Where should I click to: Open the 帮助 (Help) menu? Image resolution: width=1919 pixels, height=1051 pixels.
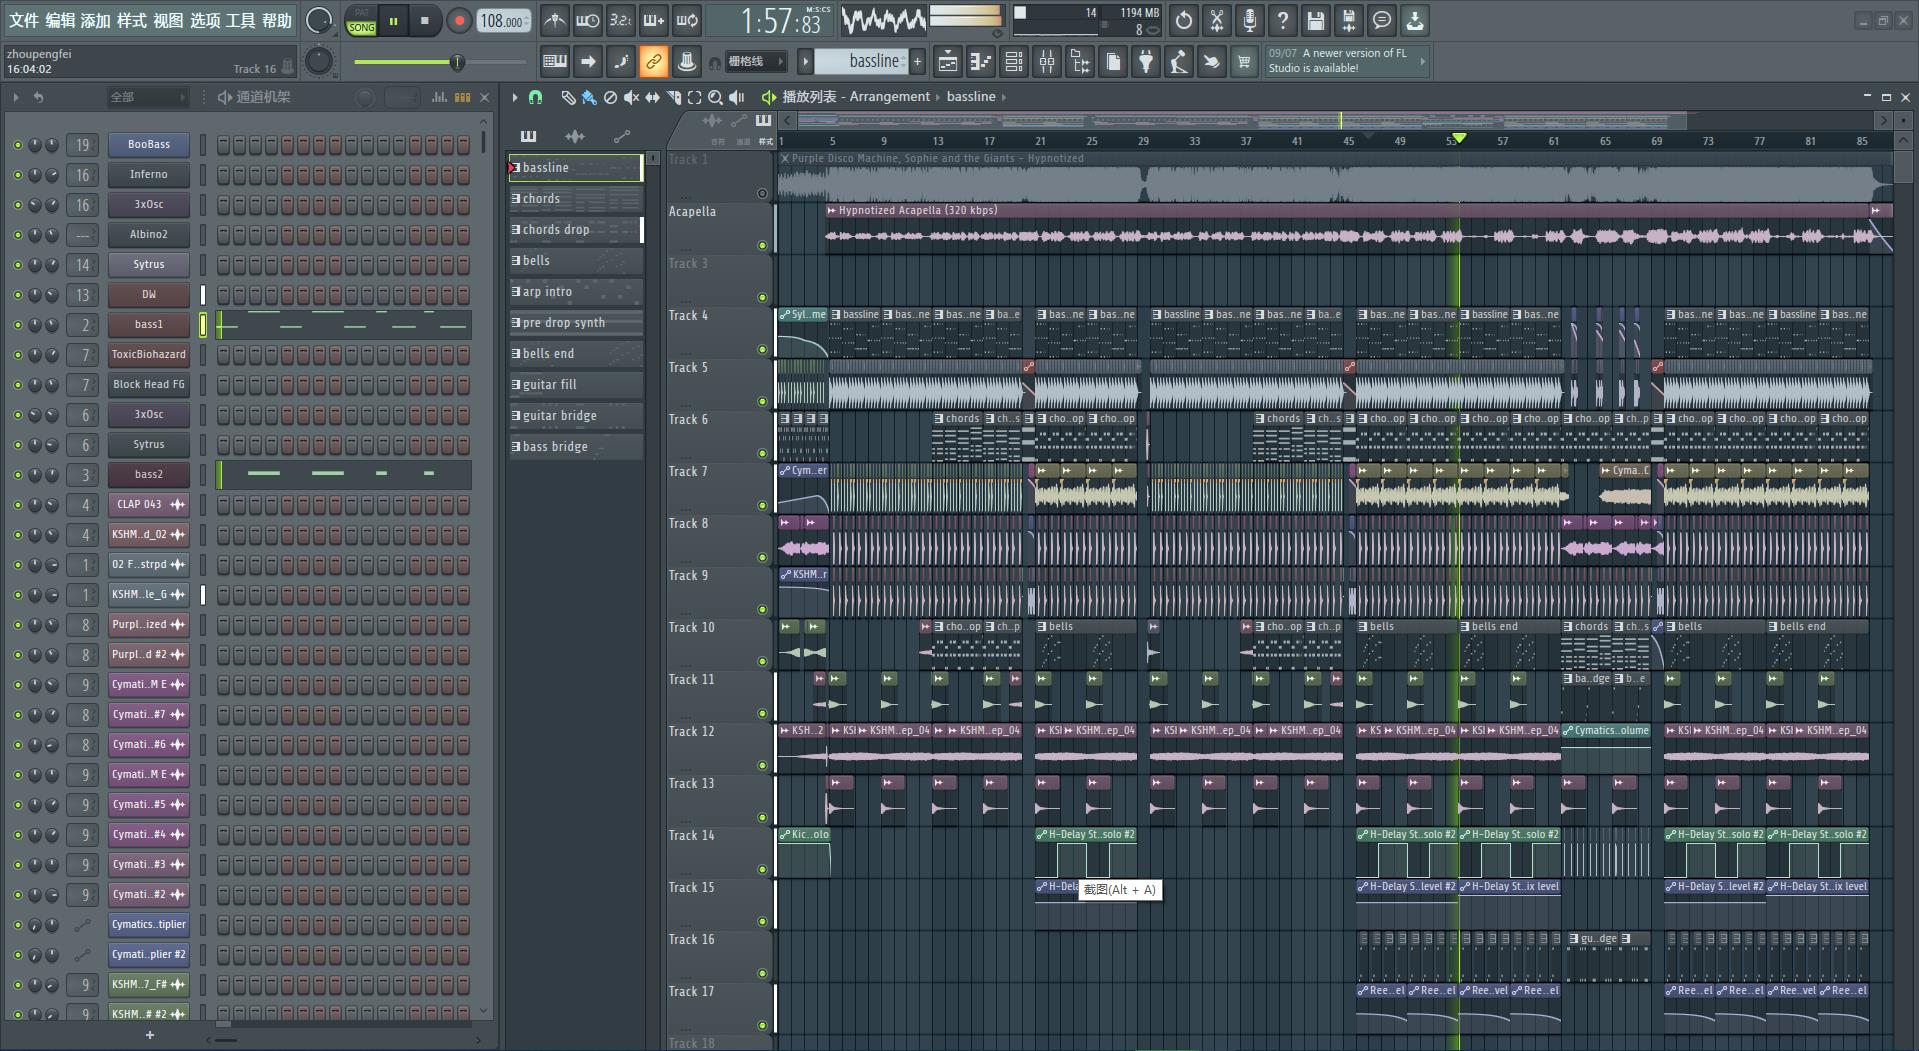pos(277,20)
